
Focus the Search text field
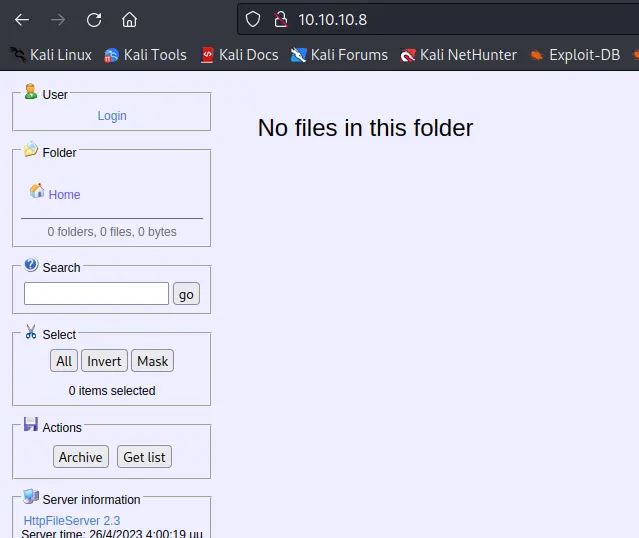click(x=96, y=293)
